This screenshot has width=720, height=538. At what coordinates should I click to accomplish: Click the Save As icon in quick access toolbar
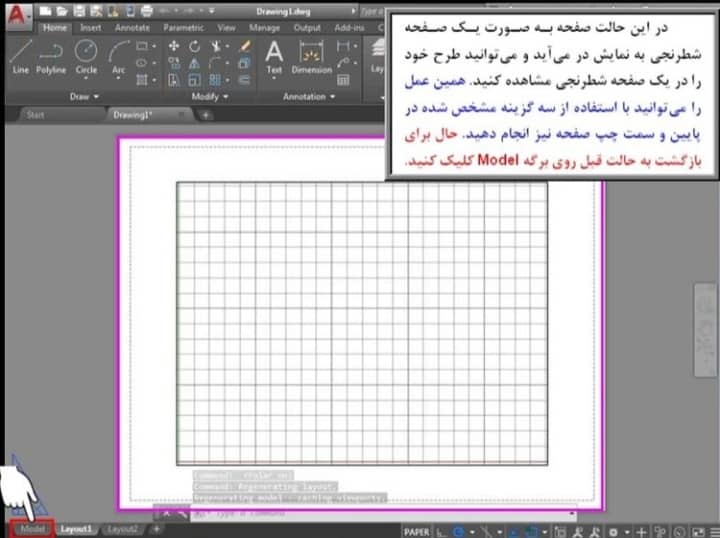click(x=96, y=11)
